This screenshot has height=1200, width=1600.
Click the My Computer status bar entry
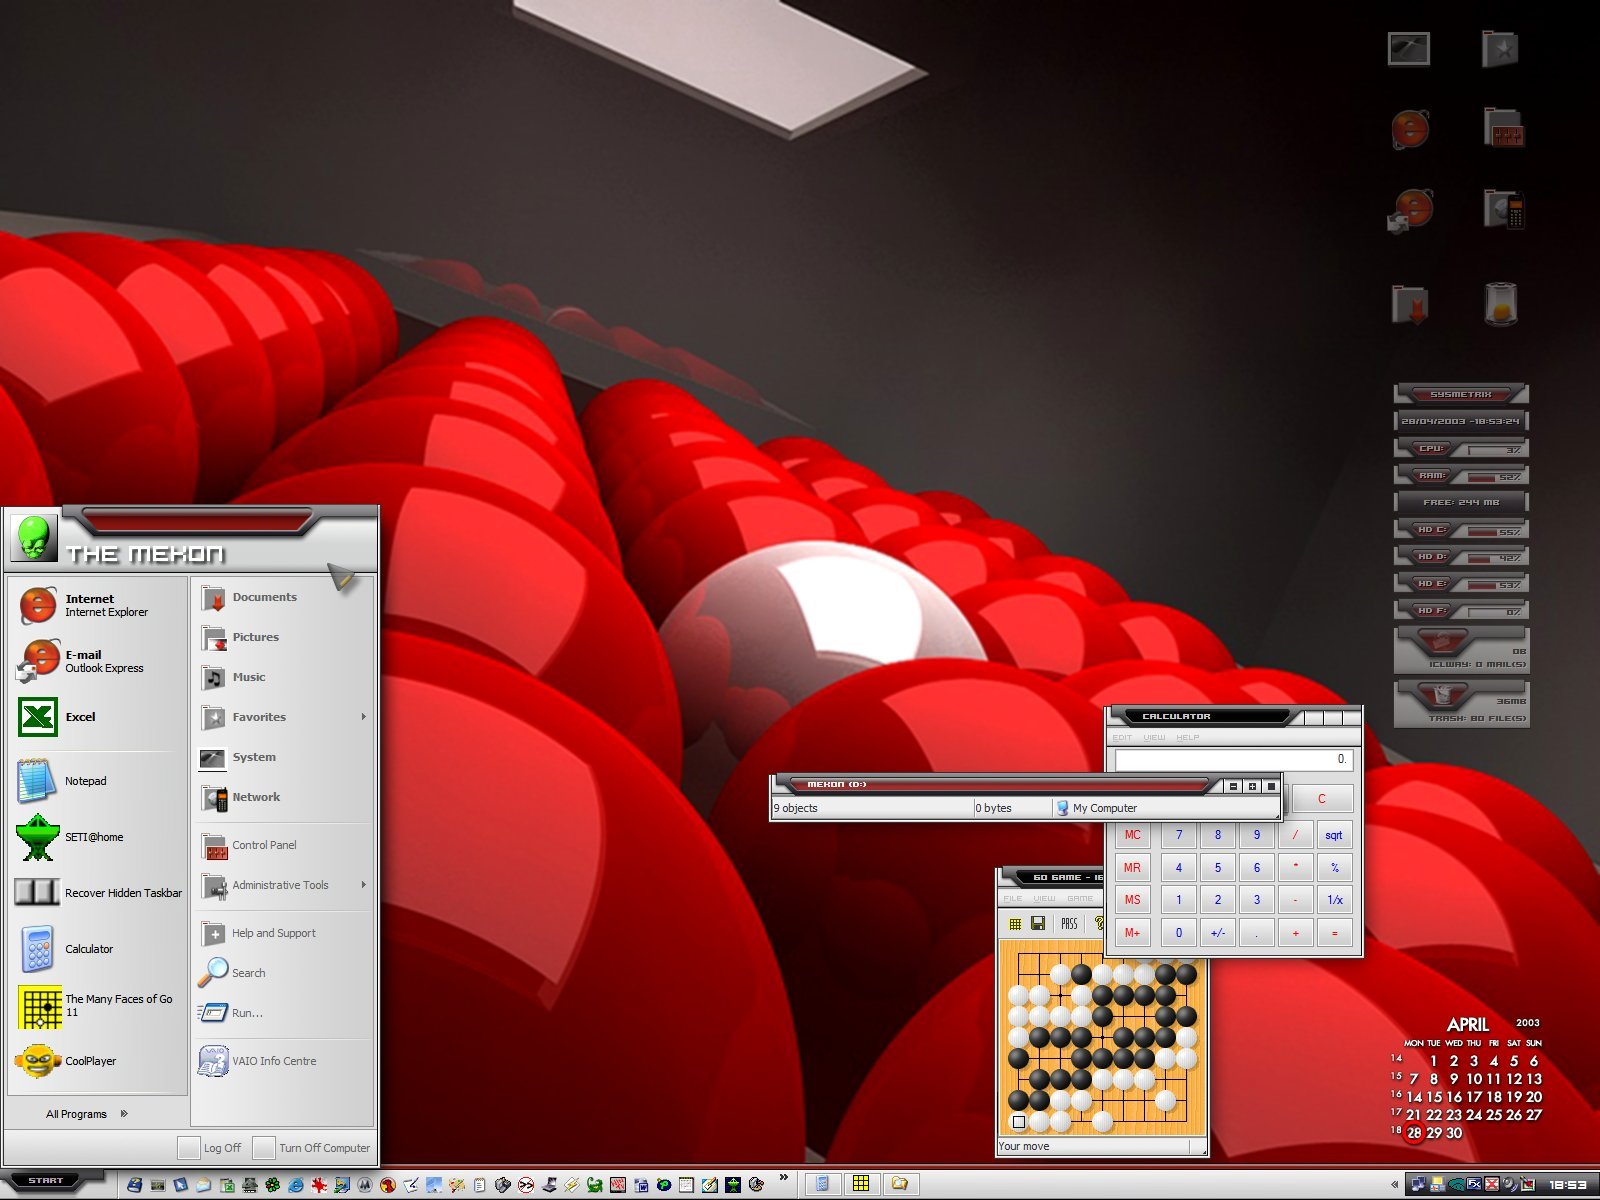(1166, 808)
